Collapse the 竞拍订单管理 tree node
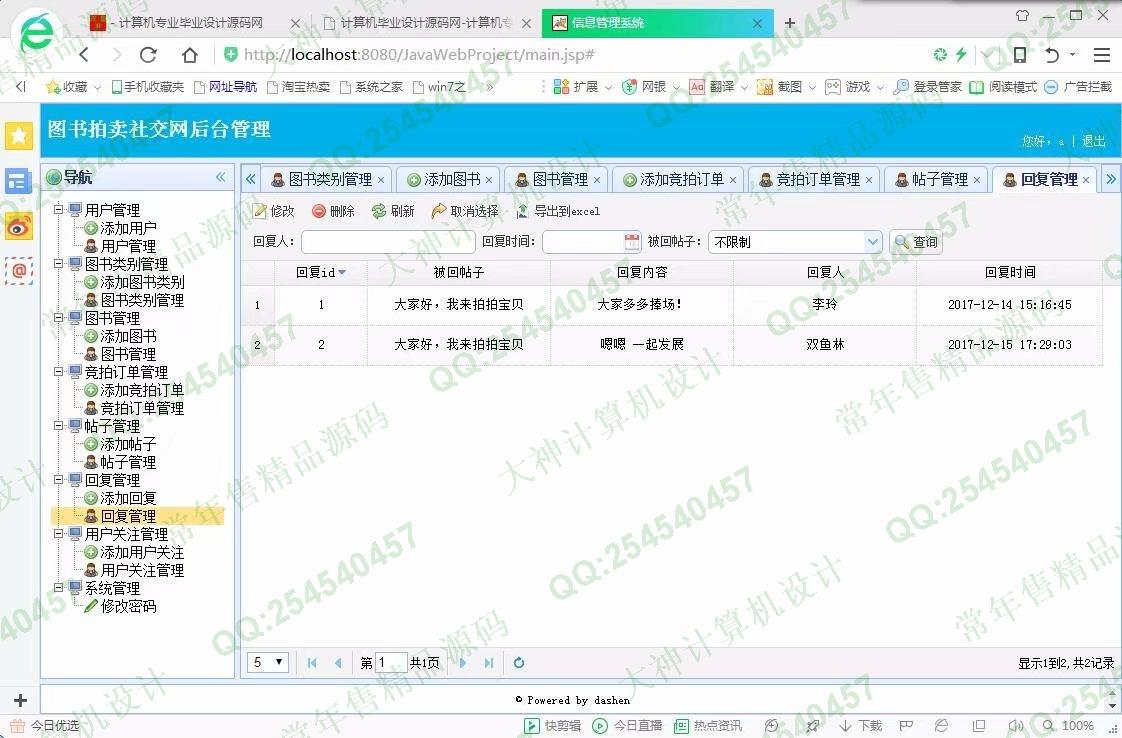This screenshot has height=738, width=1122. pos(59,372)
